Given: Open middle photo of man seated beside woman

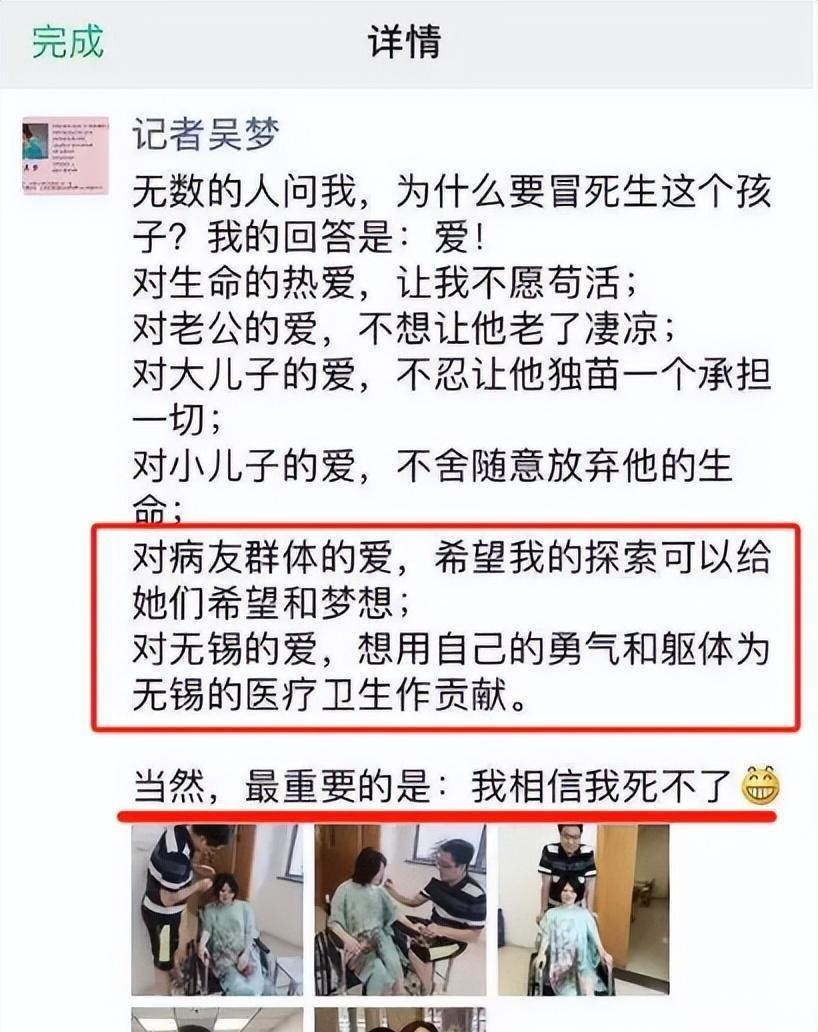Looking at the screenshot, I should 400,910.
